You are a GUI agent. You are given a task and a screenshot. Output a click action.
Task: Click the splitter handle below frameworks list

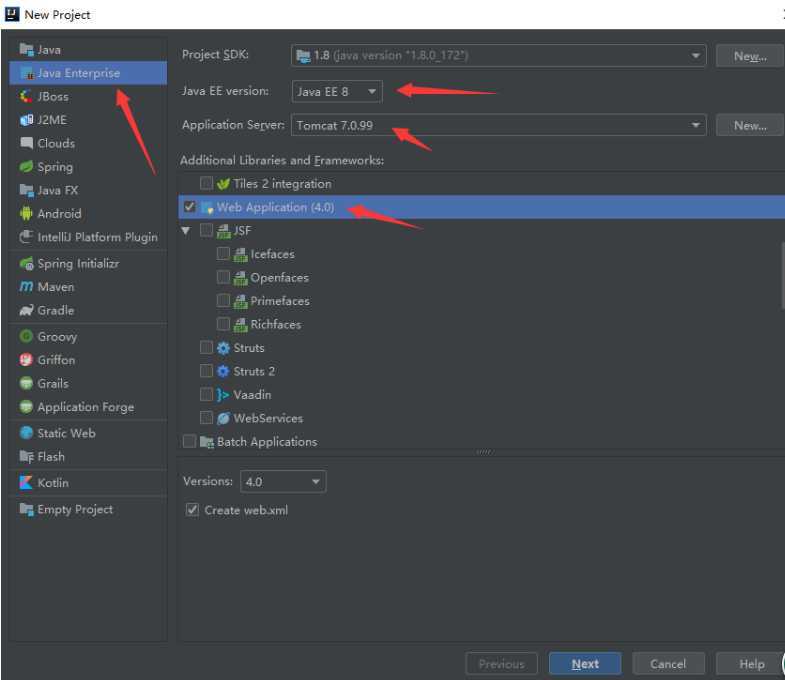point(483,452)
